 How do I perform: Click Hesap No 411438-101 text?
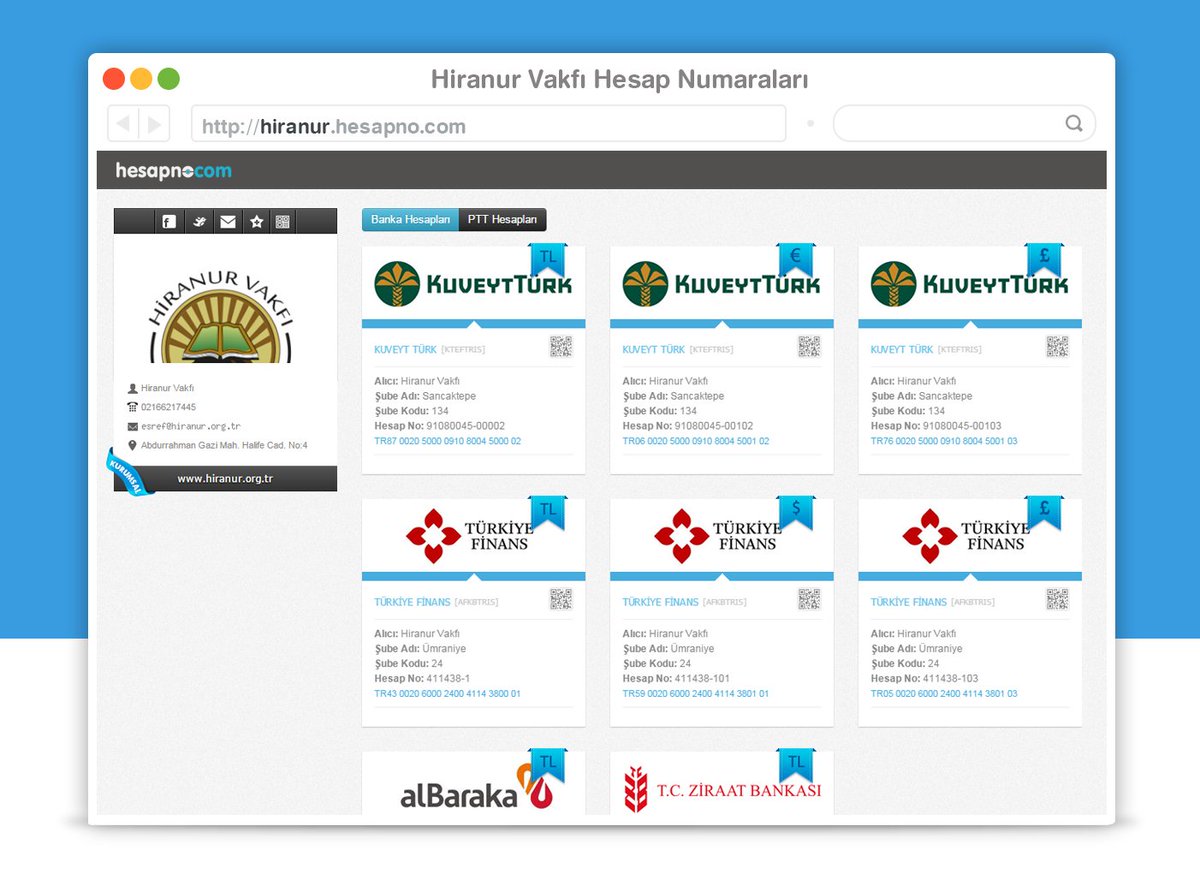676,678
